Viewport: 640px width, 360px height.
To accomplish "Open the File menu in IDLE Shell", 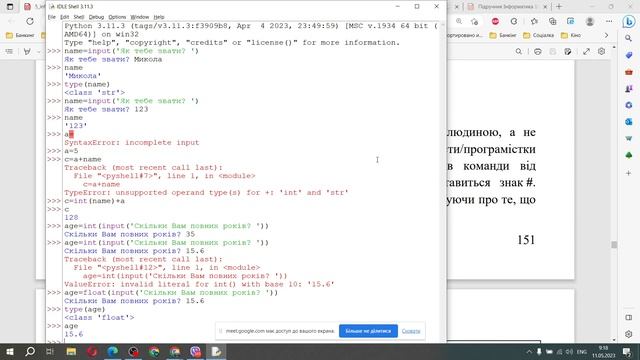I will click(x=52, y=17).
